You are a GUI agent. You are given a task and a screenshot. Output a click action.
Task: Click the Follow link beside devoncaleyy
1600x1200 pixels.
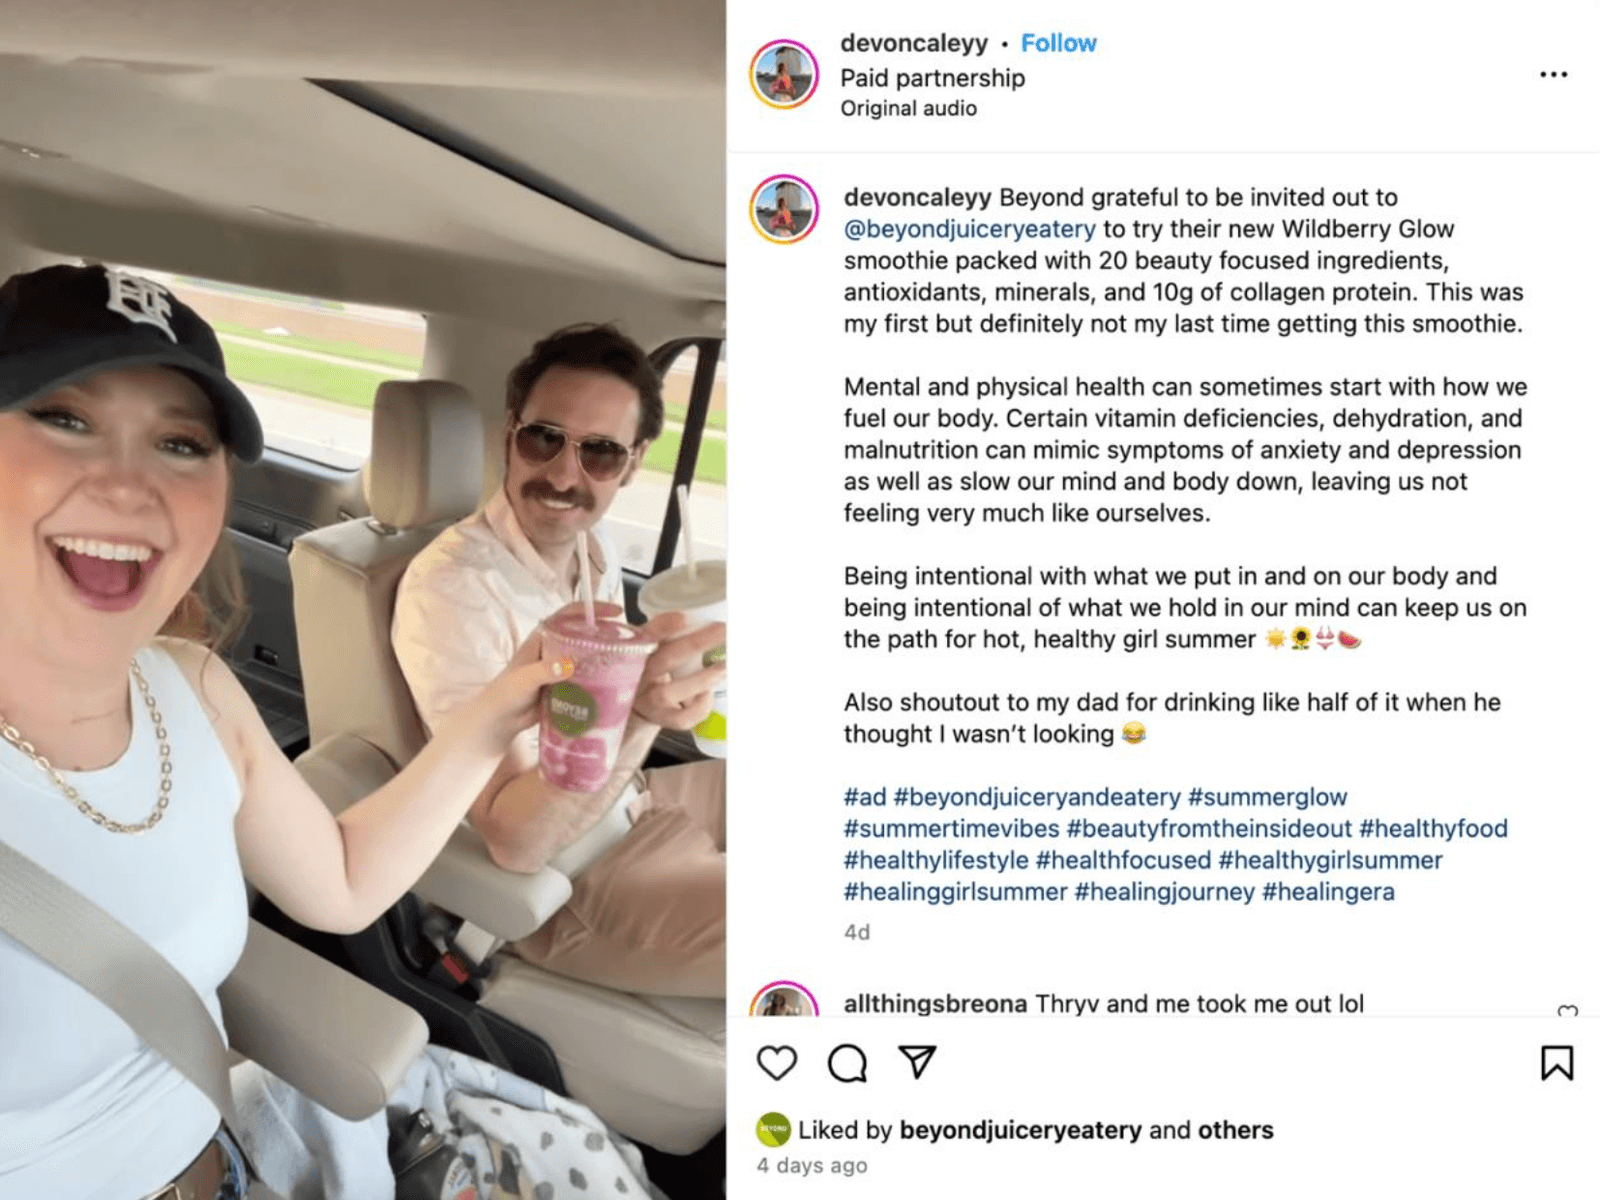(x=1058, y=43)
